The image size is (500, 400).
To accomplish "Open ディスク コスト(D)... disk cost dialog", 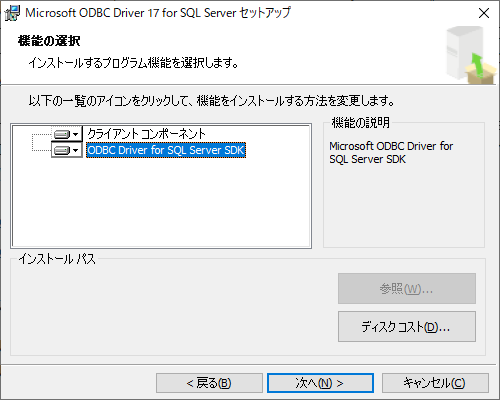I will pos(407,327).
